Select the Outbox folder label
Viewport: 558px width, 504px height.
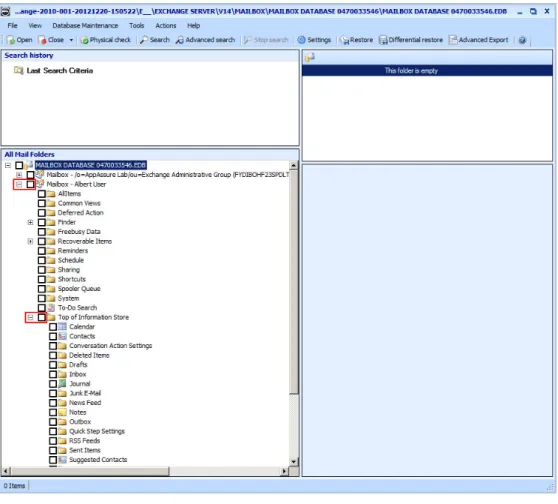[80, 422]
